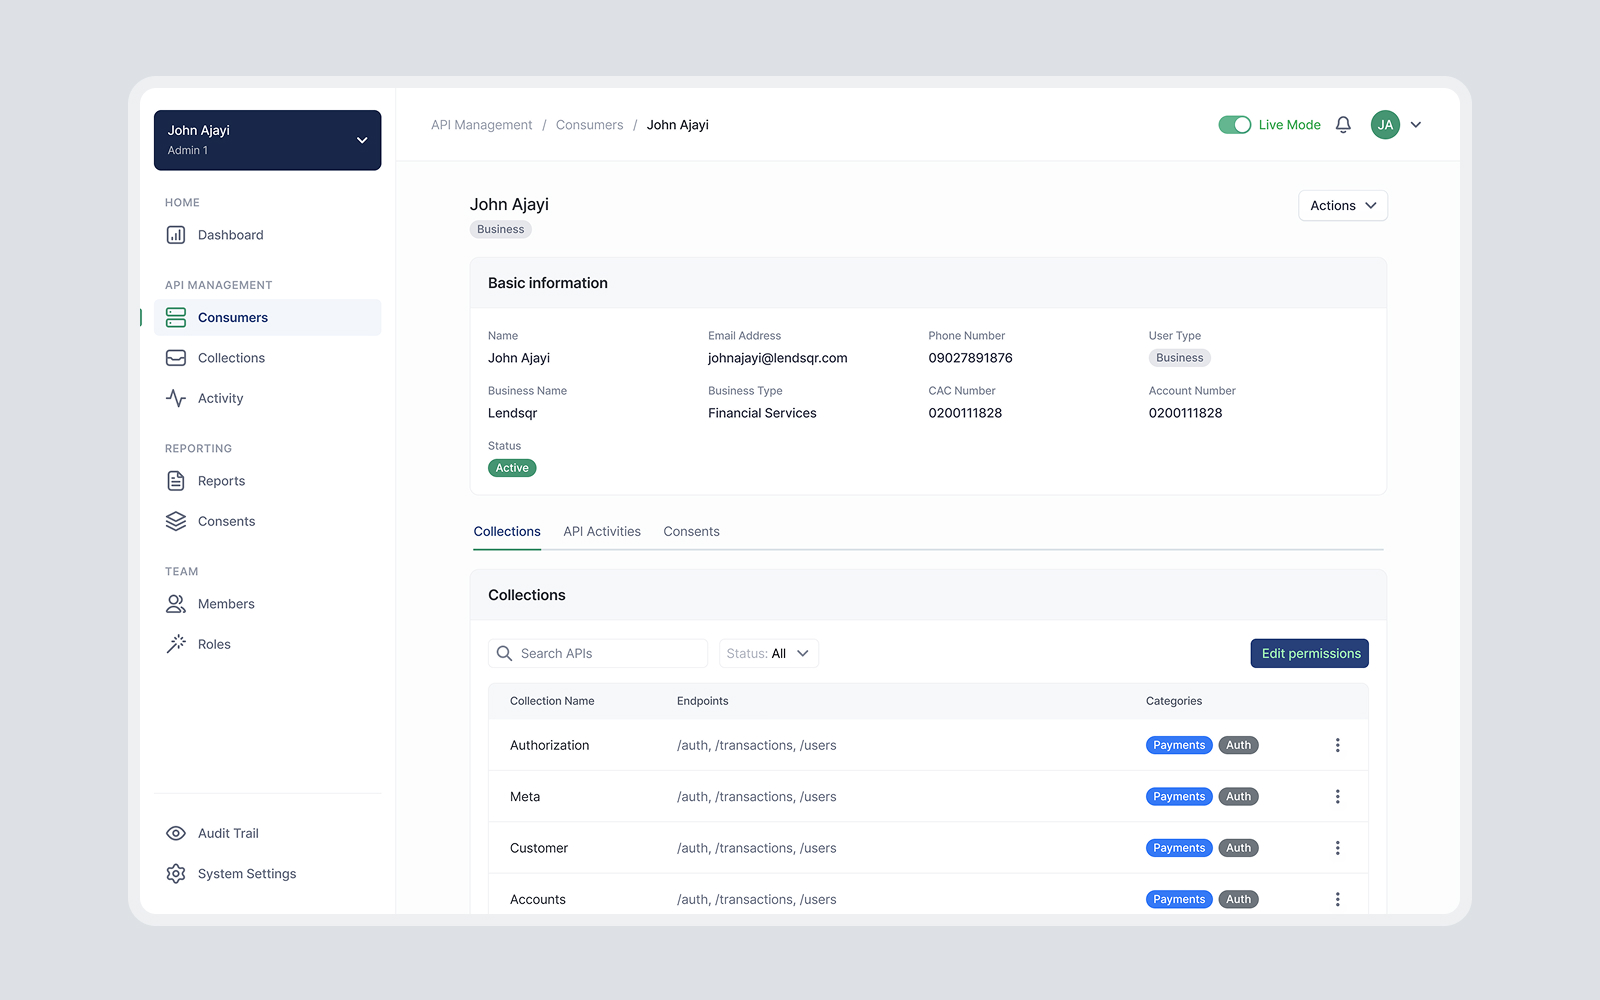Expand the Status: All filter dropdown

point(768,653)
